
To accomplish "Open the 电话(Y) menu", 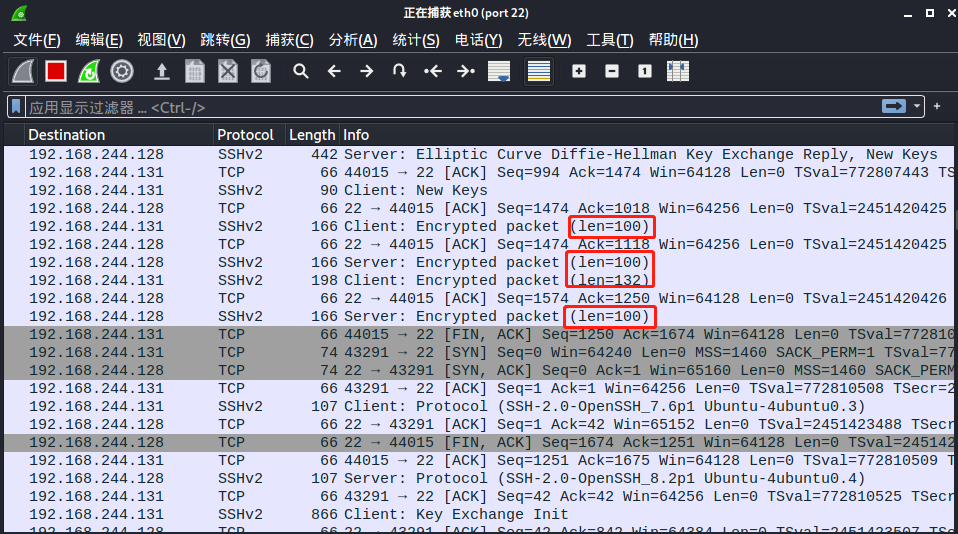I will coord(478,40).
